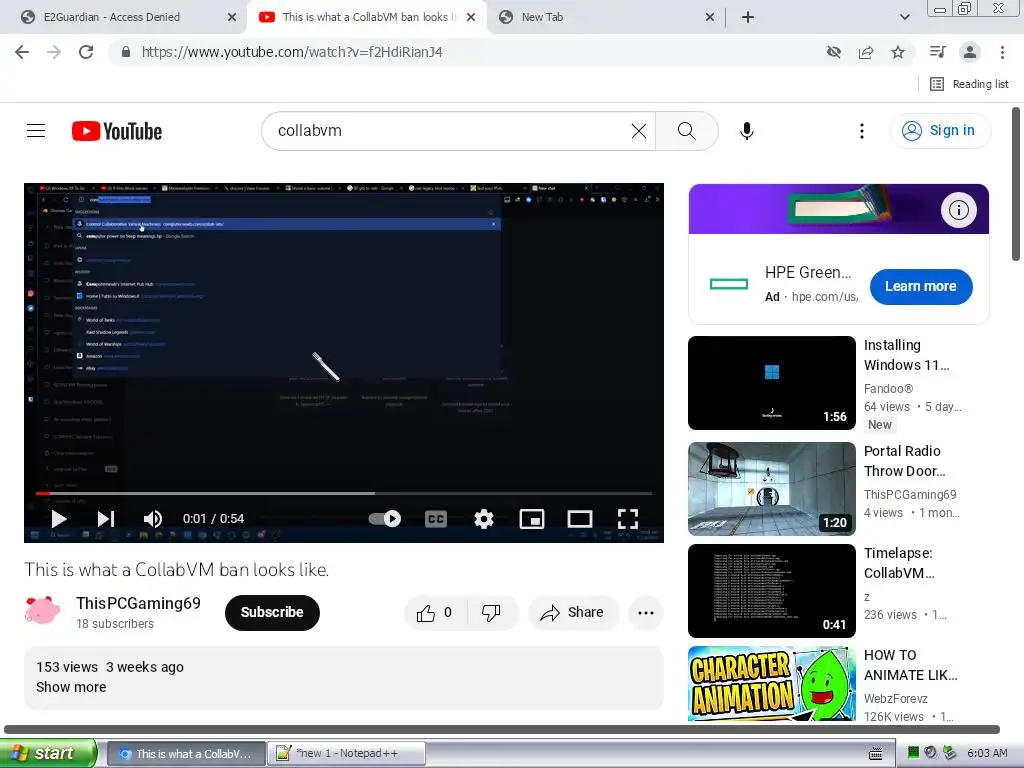Open the tab search dropdown chevron

tap(904, 17)
